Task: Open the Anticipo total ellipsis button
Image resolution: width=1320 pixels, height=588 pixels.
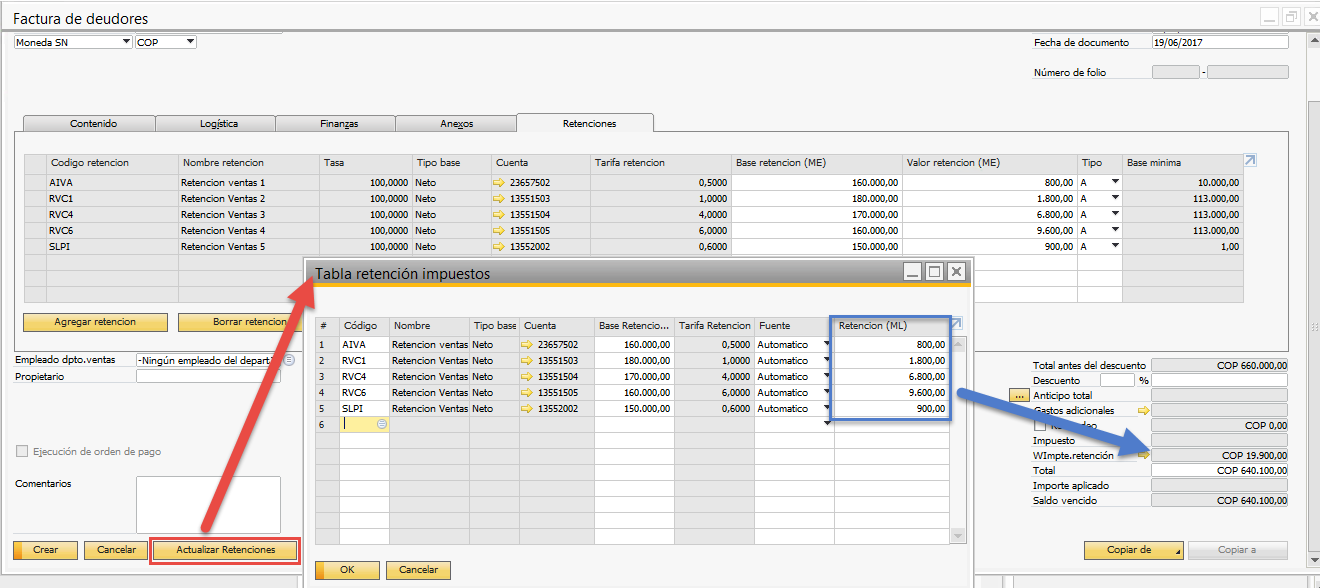Action: 1019,395
